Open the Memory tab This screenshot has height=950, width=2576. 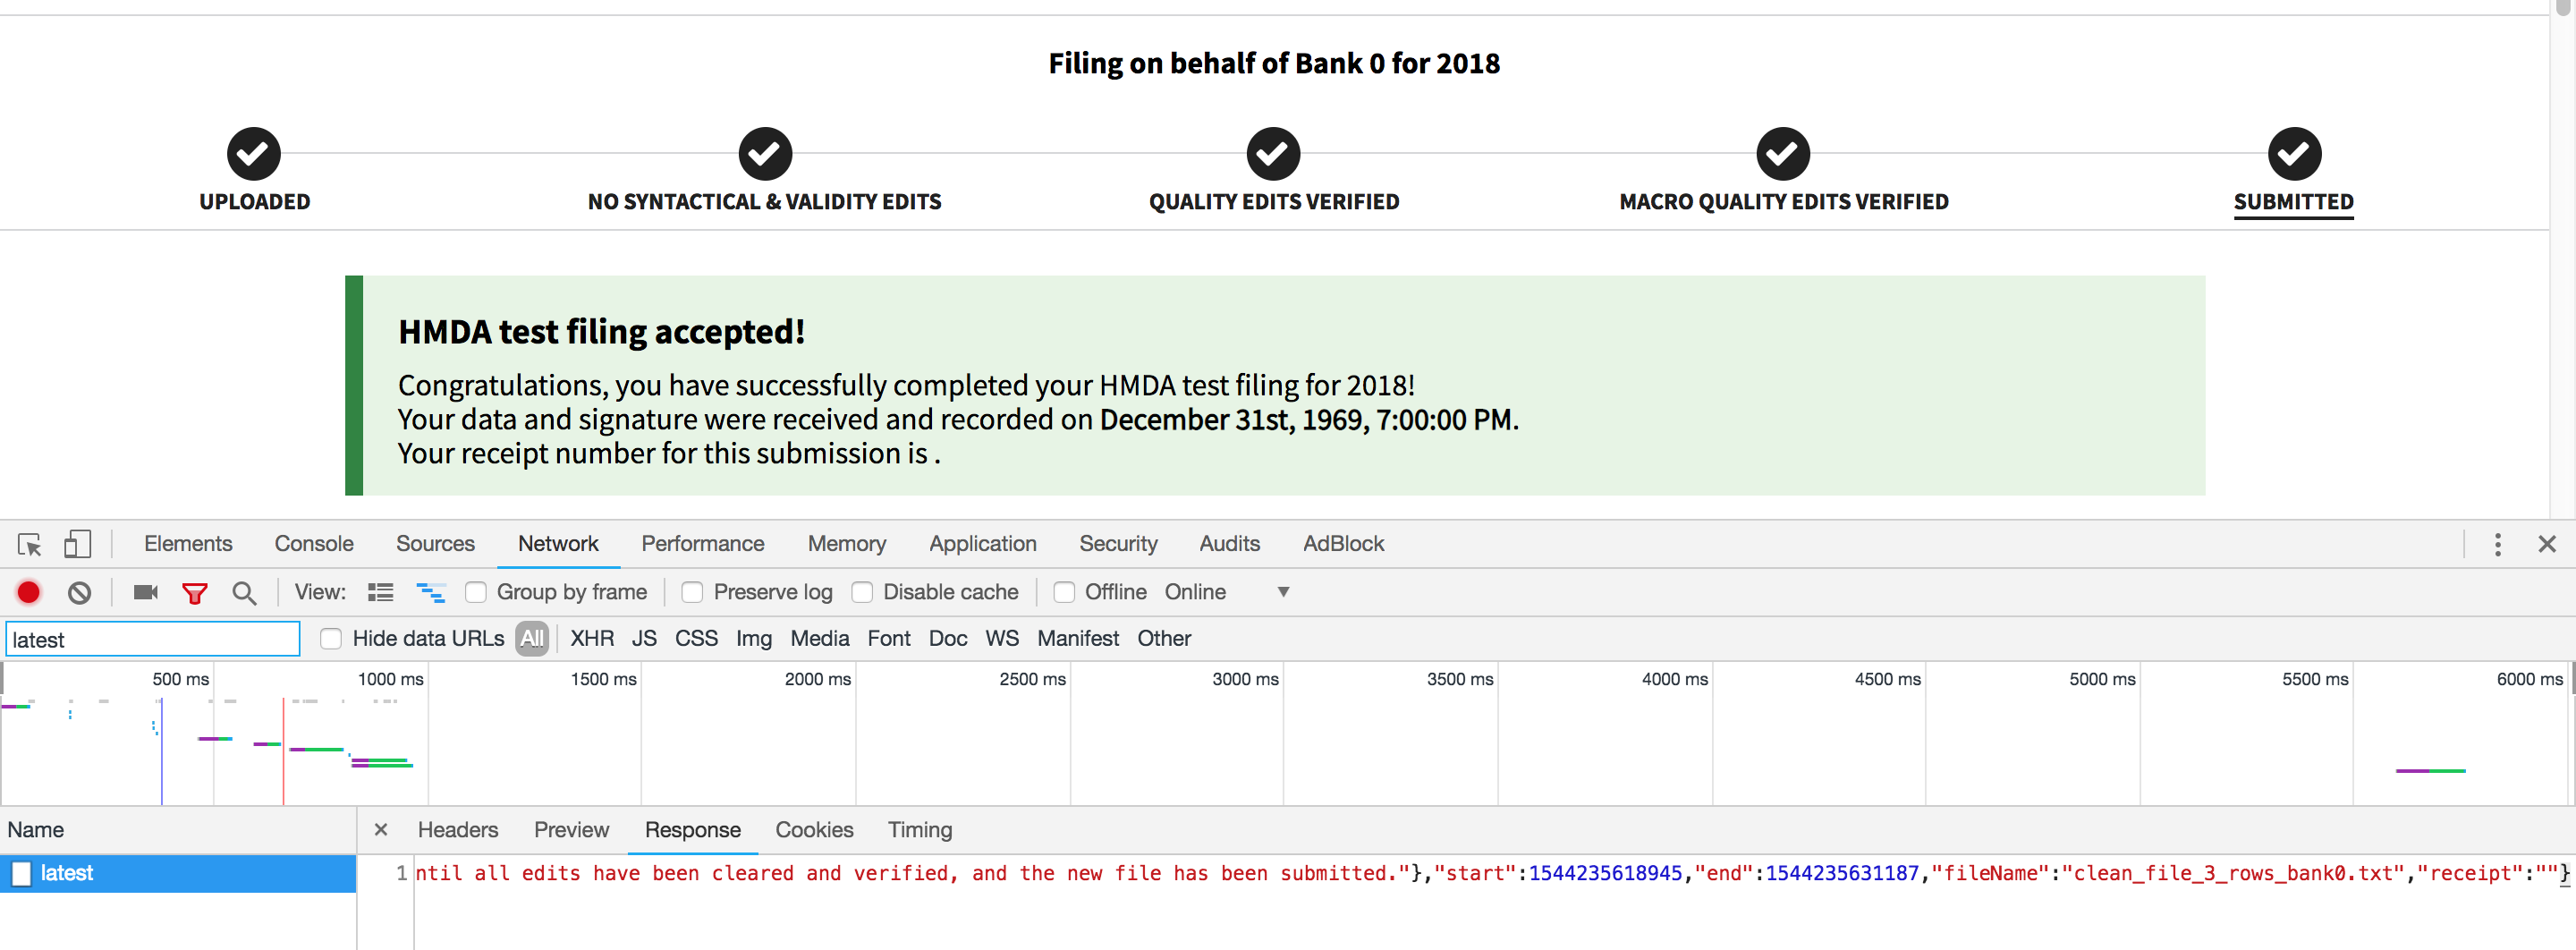[847, 543]
